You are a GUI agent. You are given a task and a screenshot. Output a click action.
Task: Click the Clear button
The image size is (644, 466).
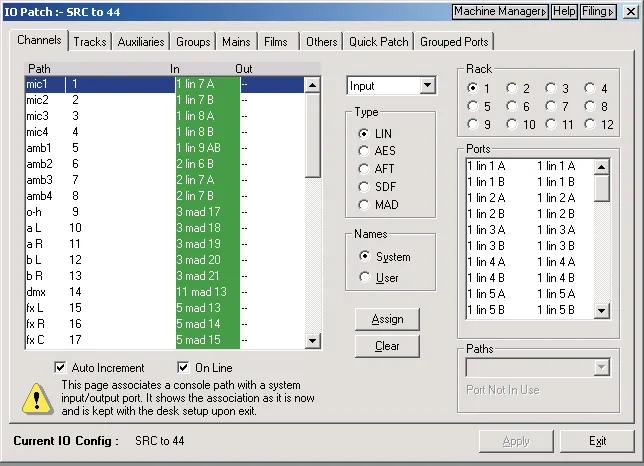pyautogui.click(x=387, y=346)
